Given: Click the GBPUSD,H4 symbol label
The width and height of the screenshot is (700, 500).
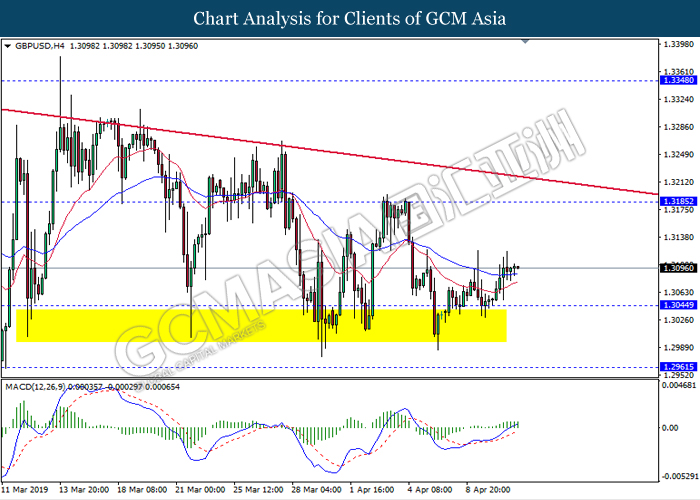Looking at the screenshot, I should click(40, 46).
